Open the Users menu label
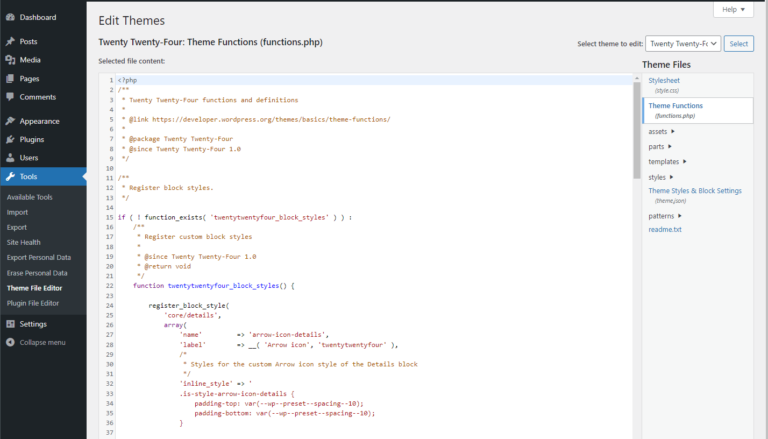 point(29,158)
